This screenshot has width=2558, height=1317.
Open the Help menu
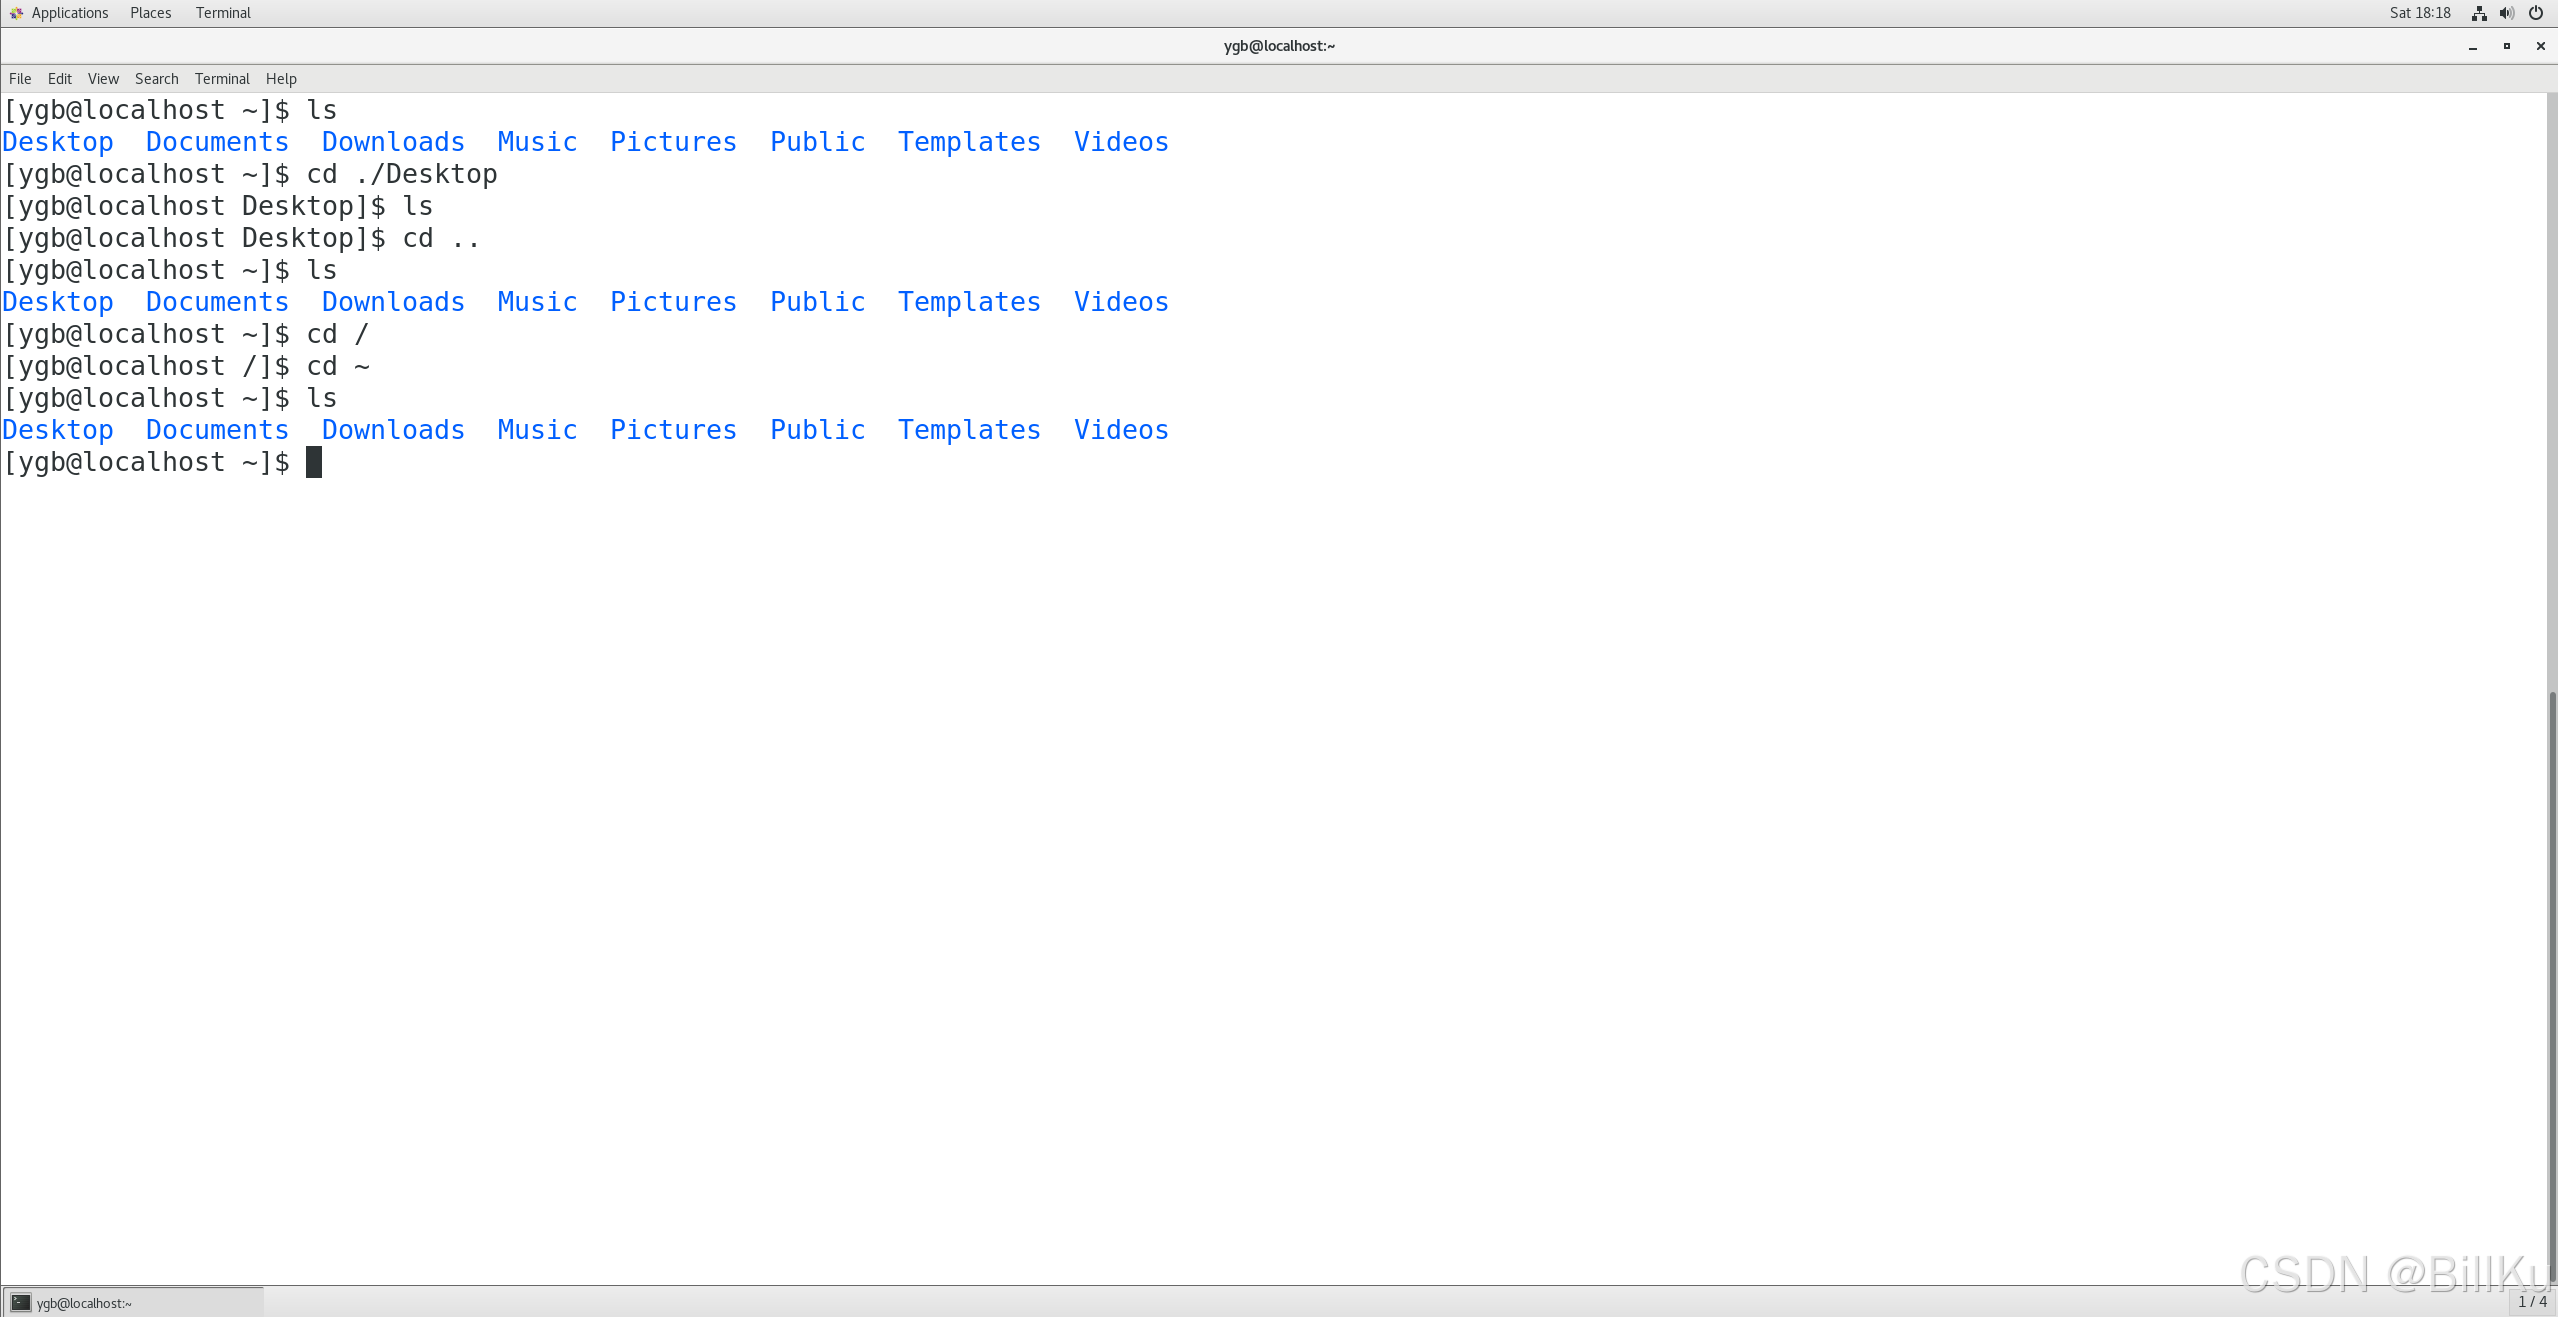click(x=281, y=79)
